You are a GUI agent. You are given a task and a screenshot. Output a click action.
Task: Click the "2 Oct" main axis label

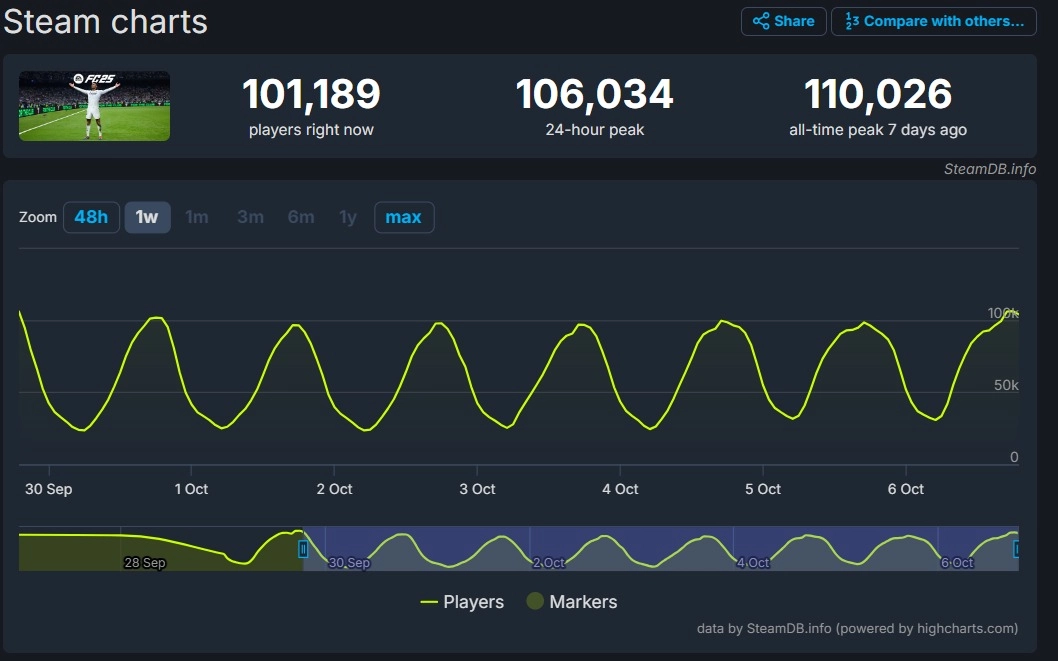334,489
